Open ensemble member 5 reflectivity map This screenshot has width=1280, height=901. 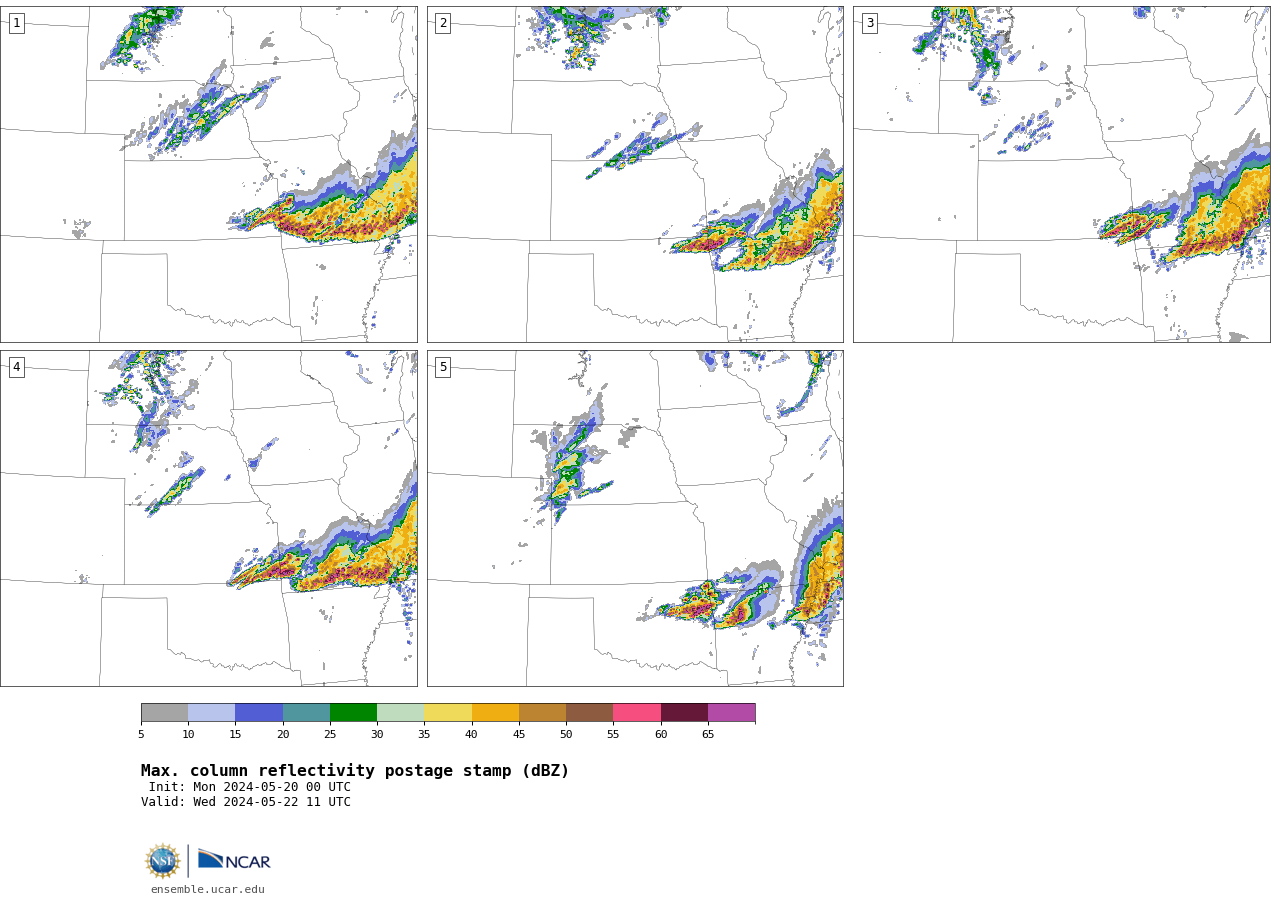pos(635,518)
